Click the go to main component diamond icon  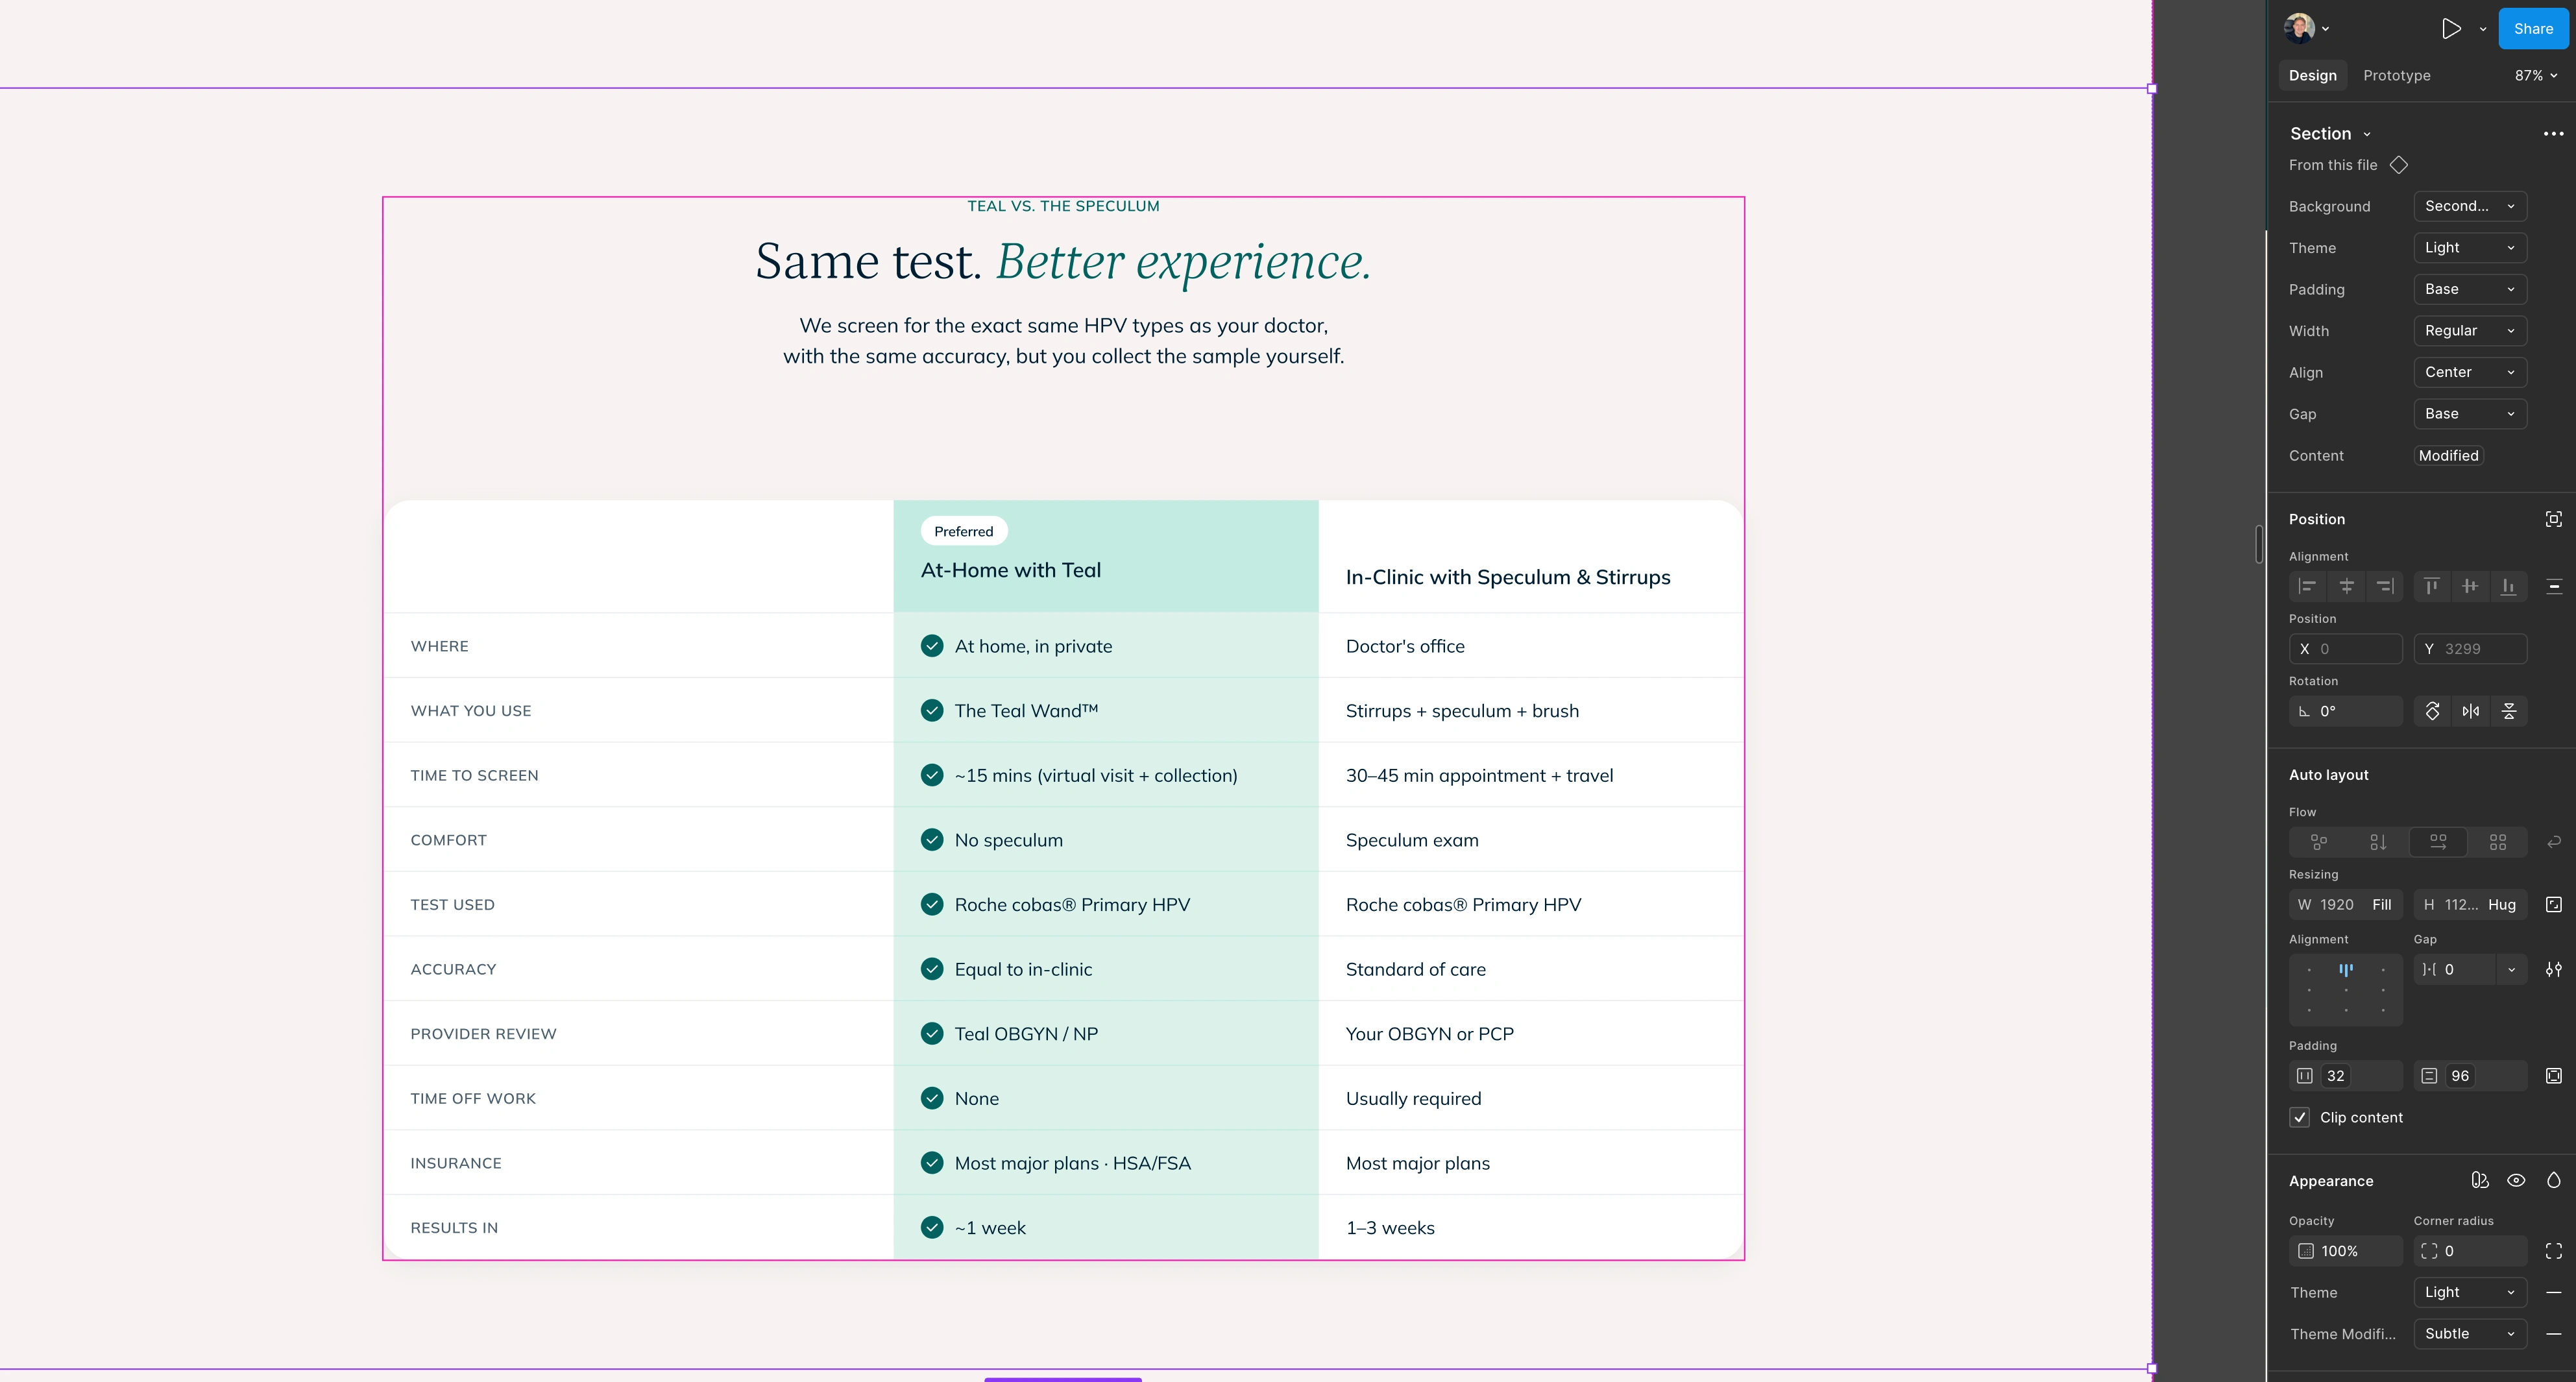2399,165
